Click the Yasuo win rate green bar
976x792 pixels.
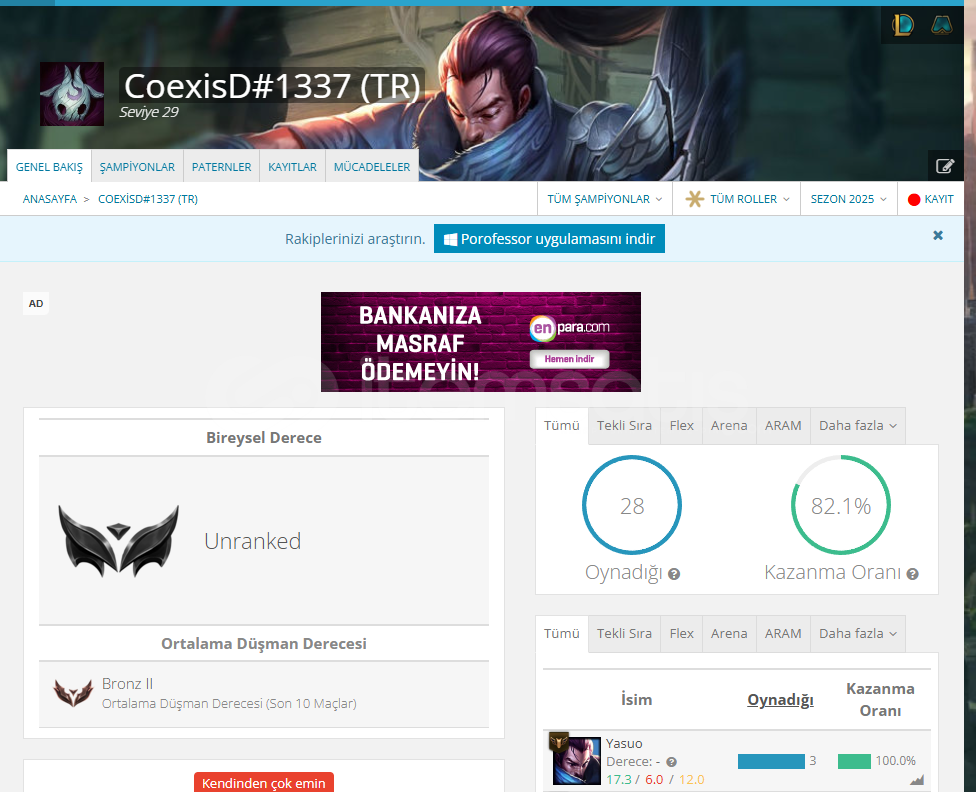(854, 761)
